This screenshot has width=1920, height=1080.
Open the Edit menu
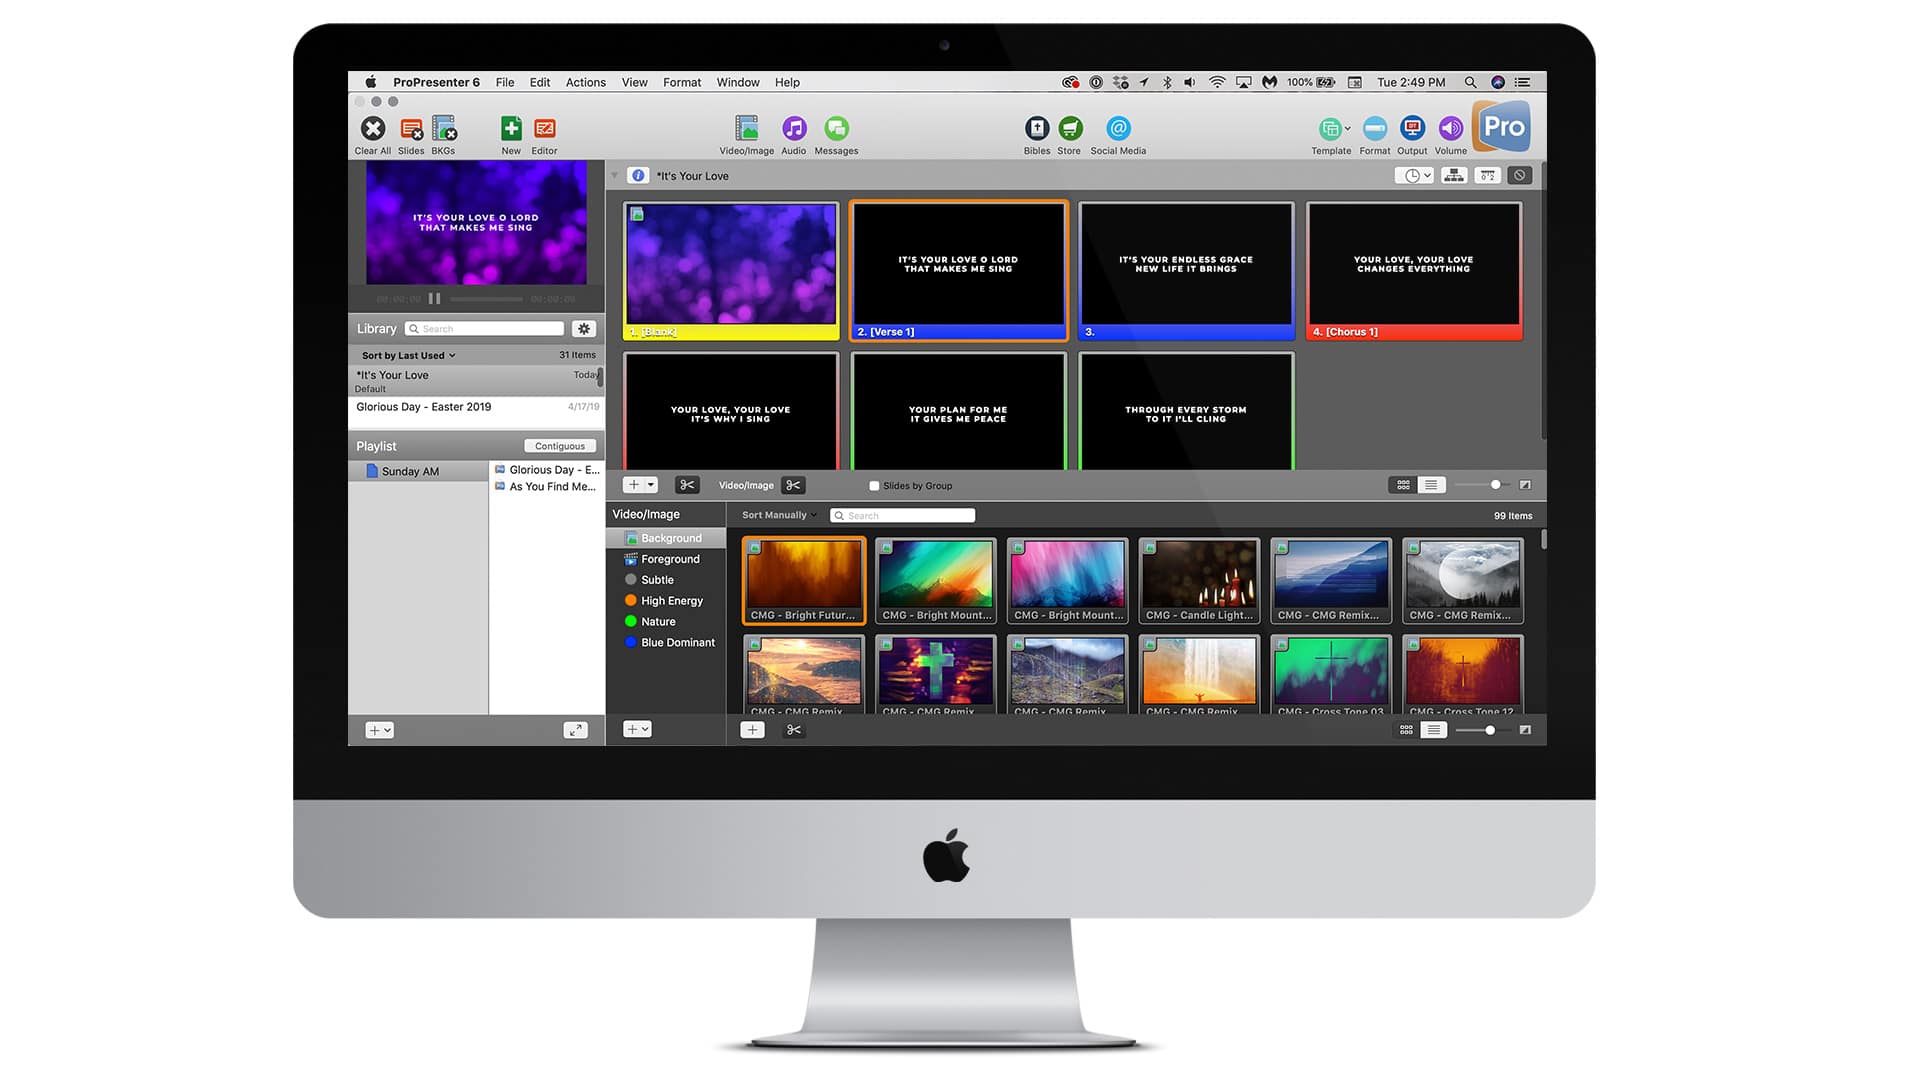coord(540,82)
